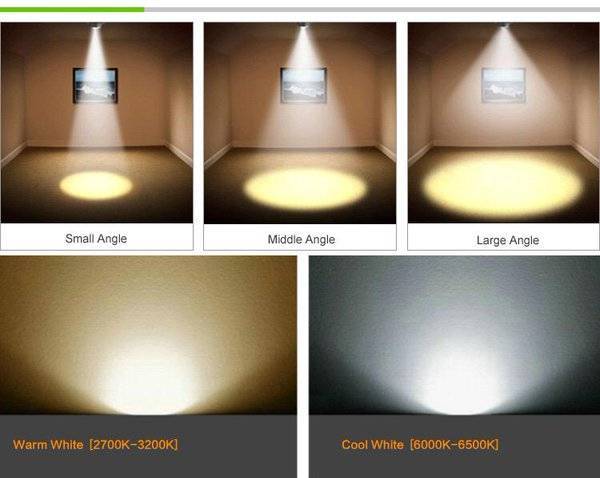Click the gray unfilled progress bar section
The height and width of the screenshot is (478, 600).
(x=372, y=10)
